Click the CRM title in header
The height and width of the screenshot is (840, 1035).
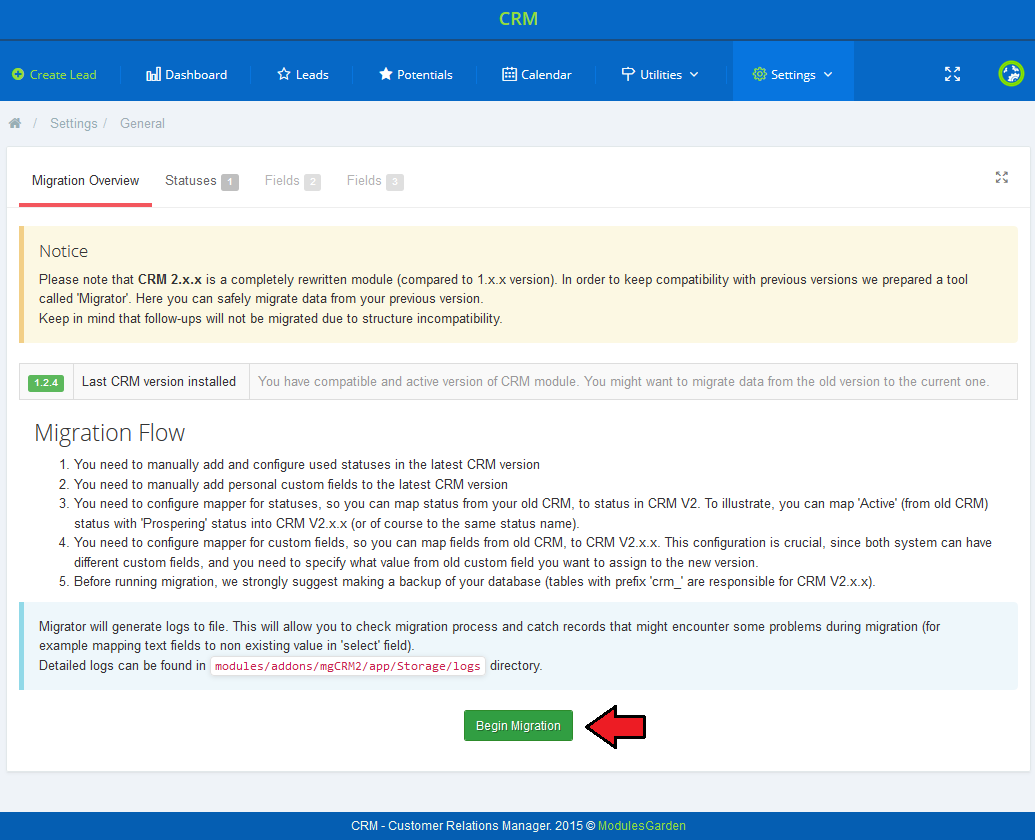[518, 18]
